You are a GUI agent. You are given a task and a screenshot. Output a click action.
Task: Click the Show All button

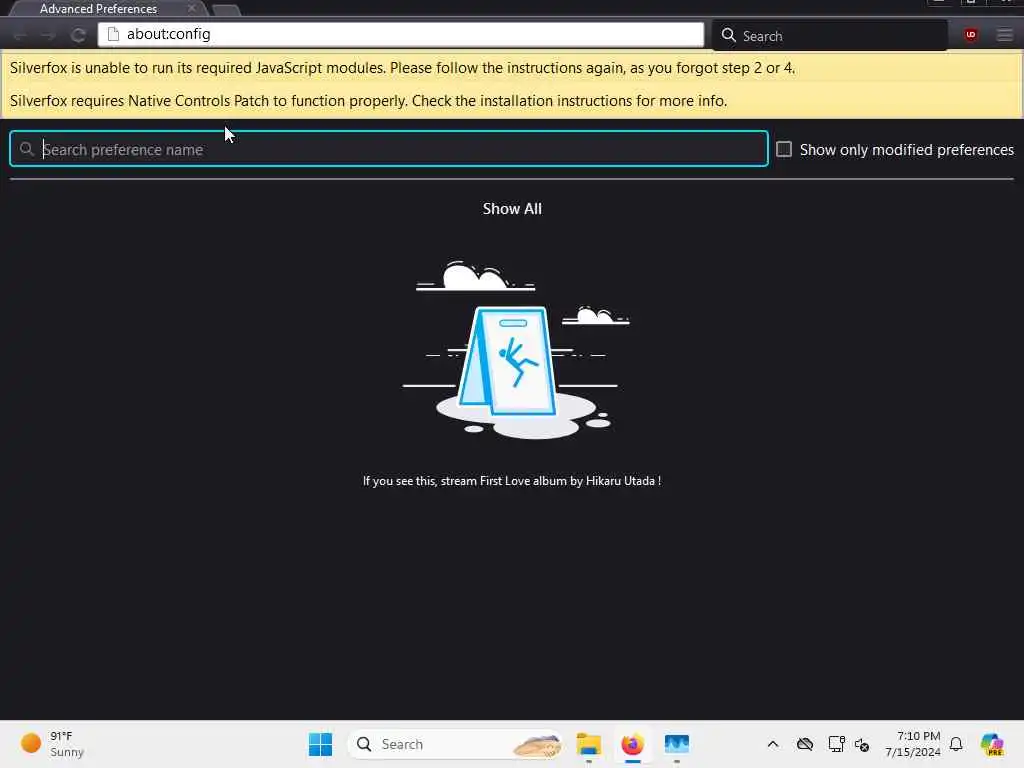tap(512, 209)
